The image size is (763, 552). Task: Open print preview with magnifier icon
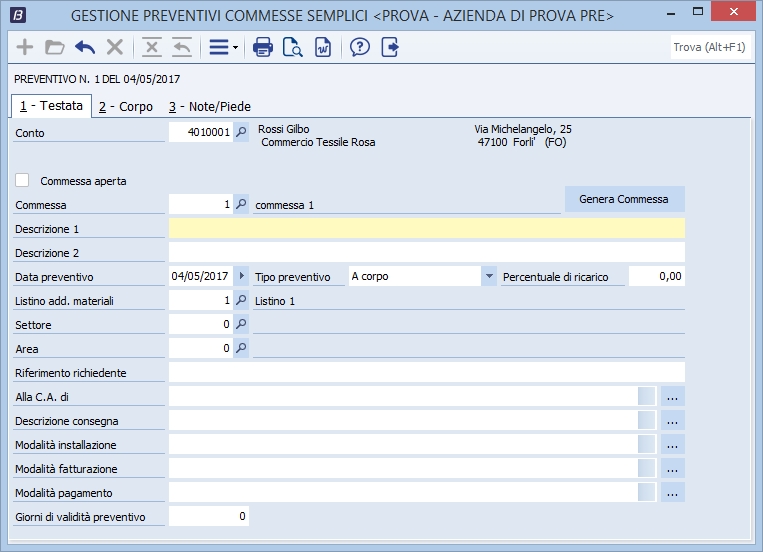pos(292,47)
